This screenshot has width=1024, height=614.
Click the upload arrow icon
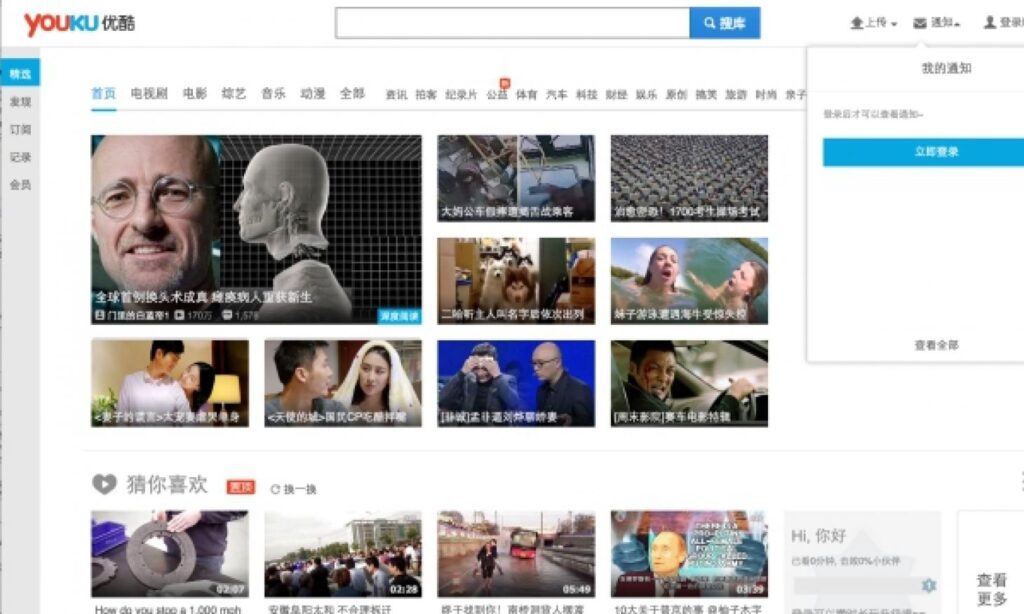[x=857, y=23]
